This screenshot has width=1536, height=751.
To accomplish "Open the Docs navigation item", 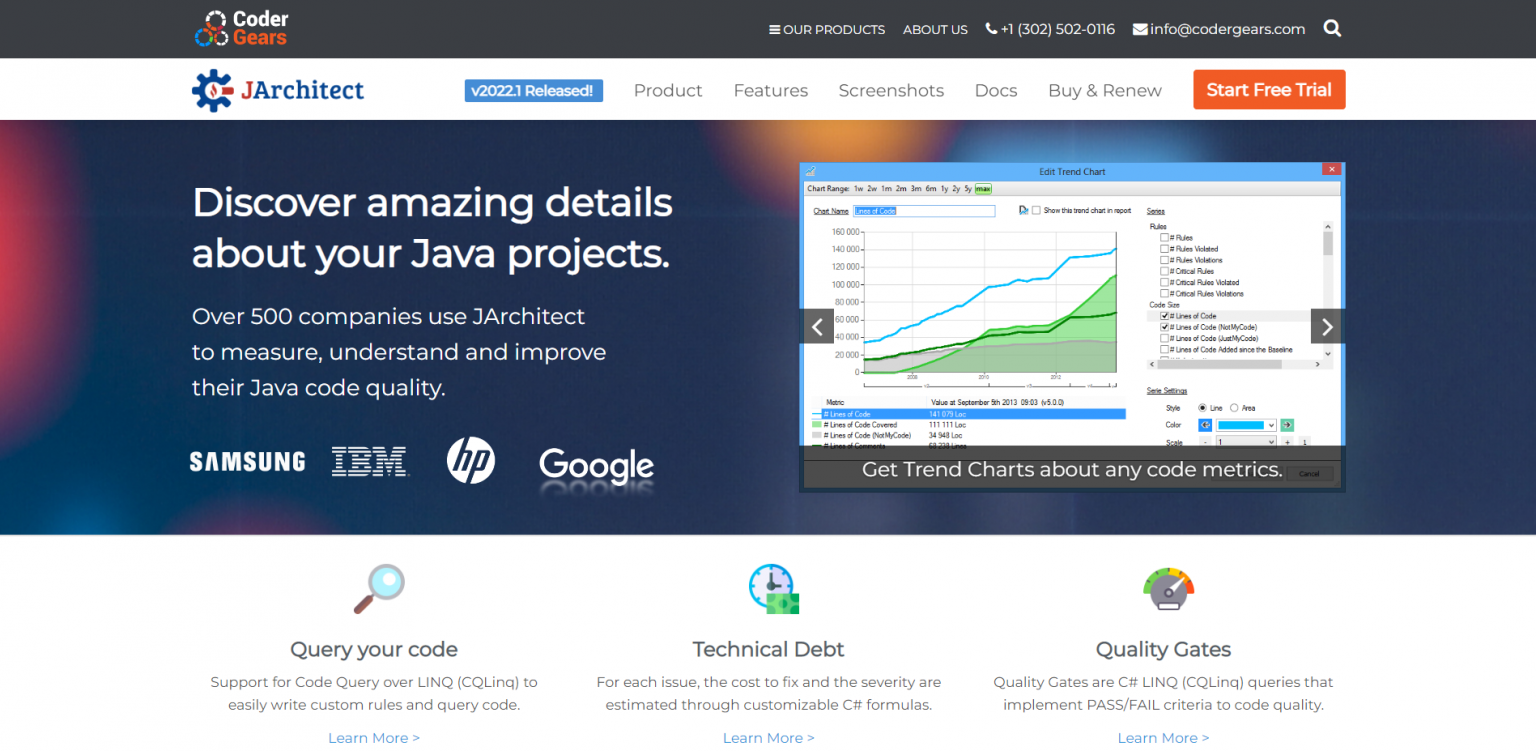I will (x=995, y=90).
